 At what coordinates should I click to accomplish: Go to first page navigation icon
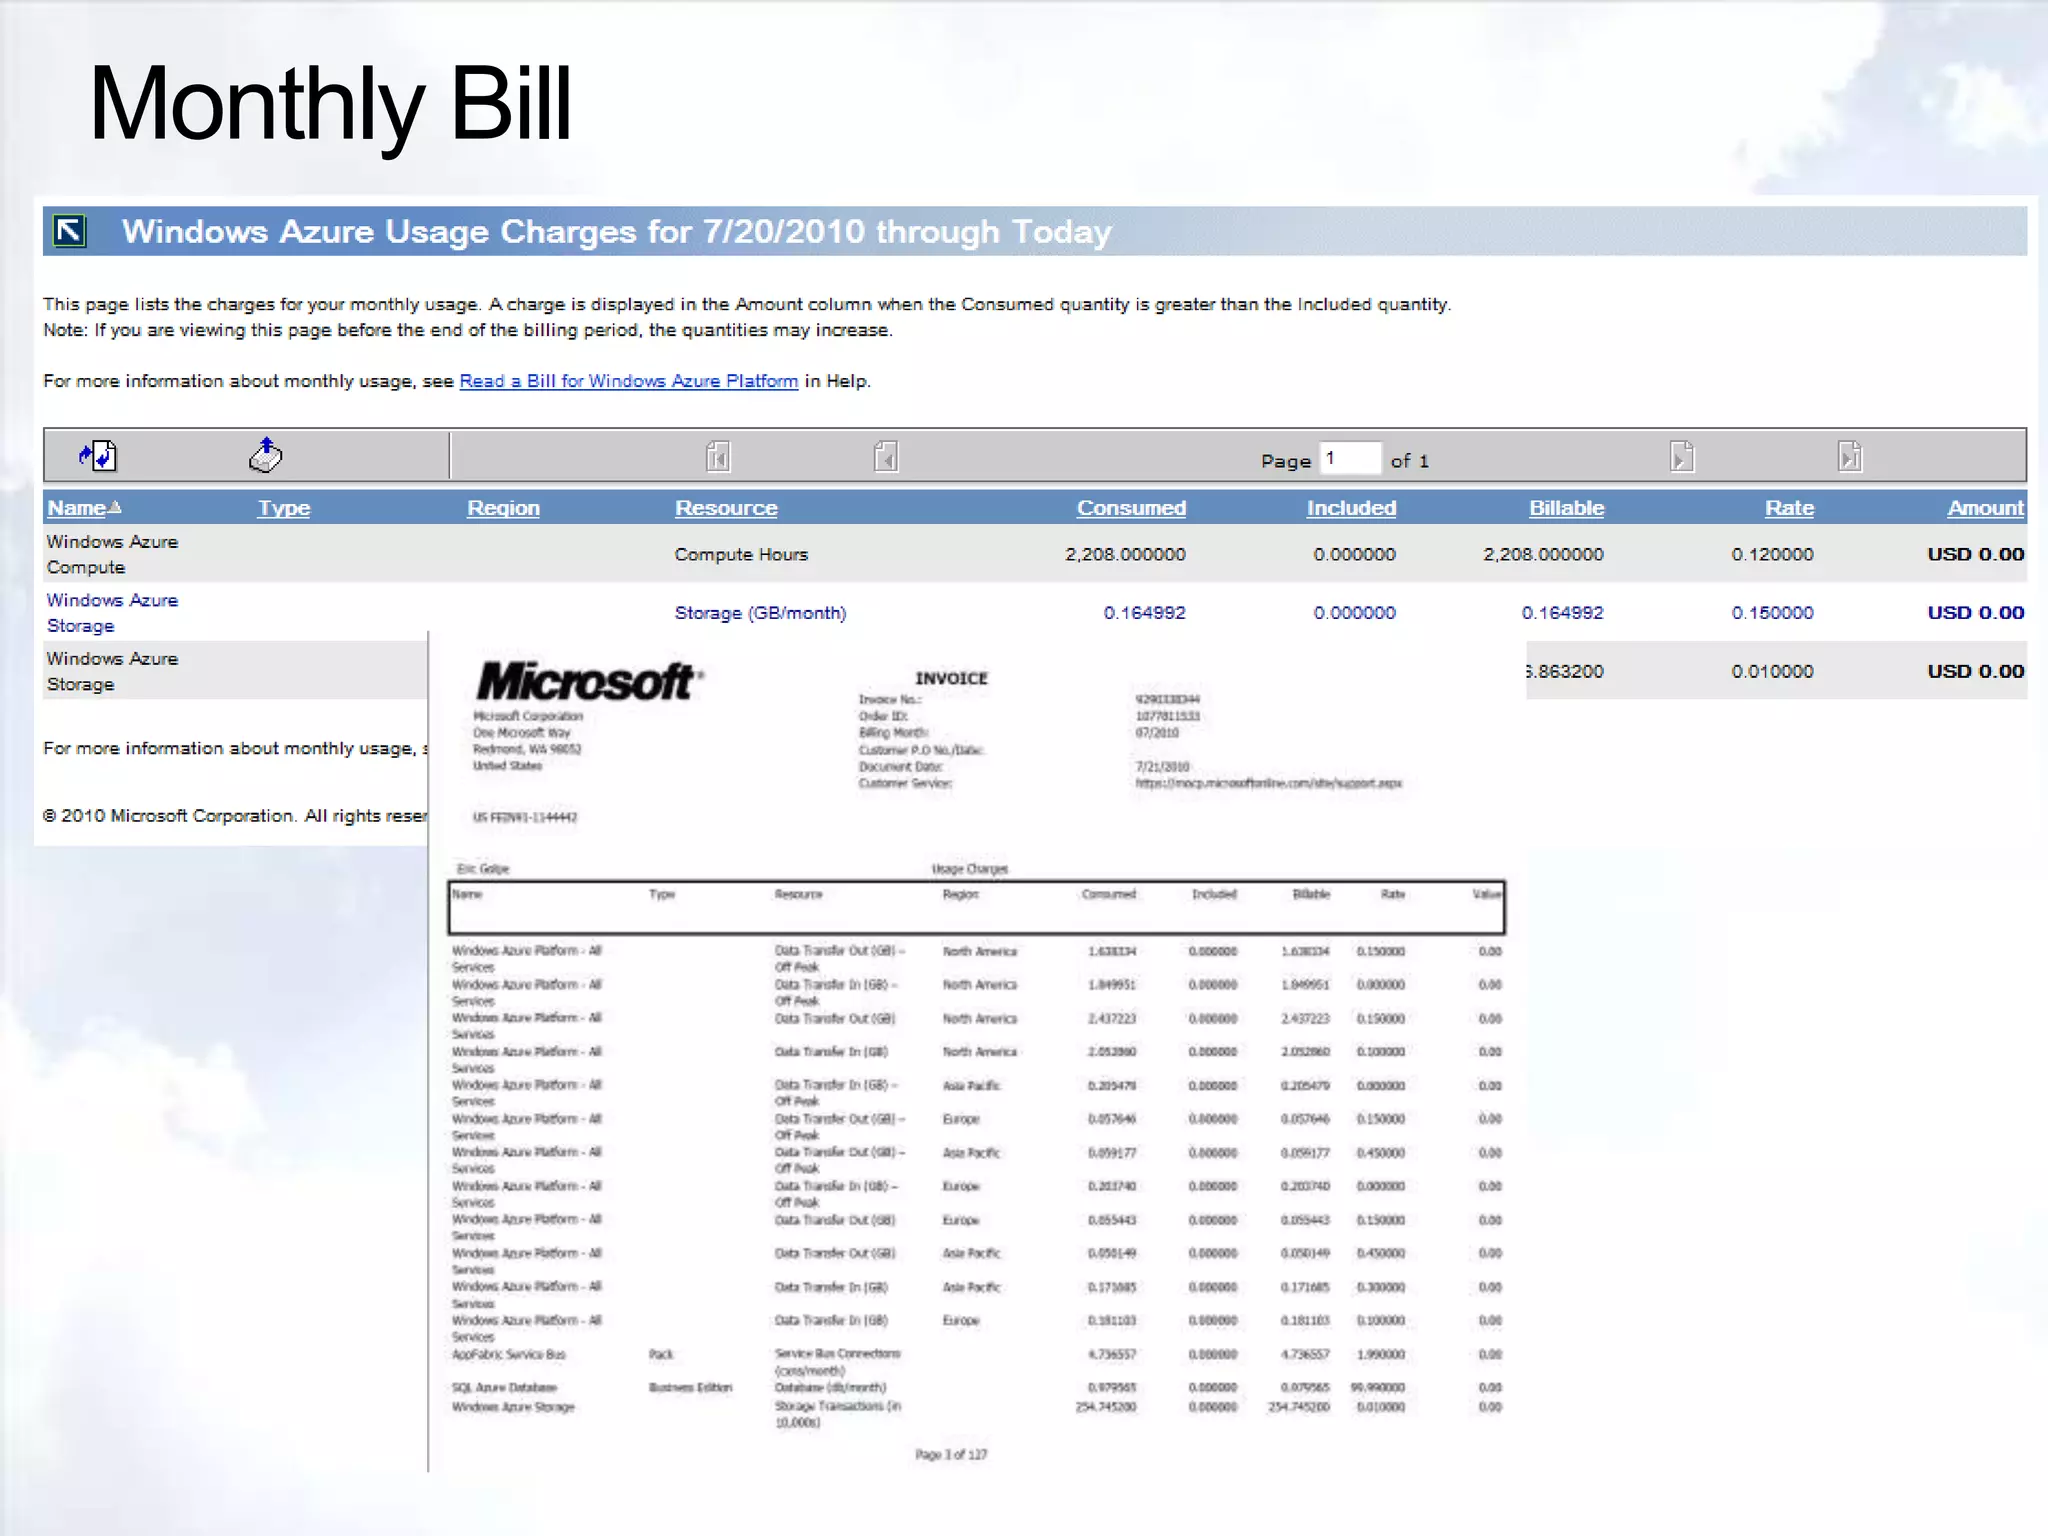pos(718,457)
